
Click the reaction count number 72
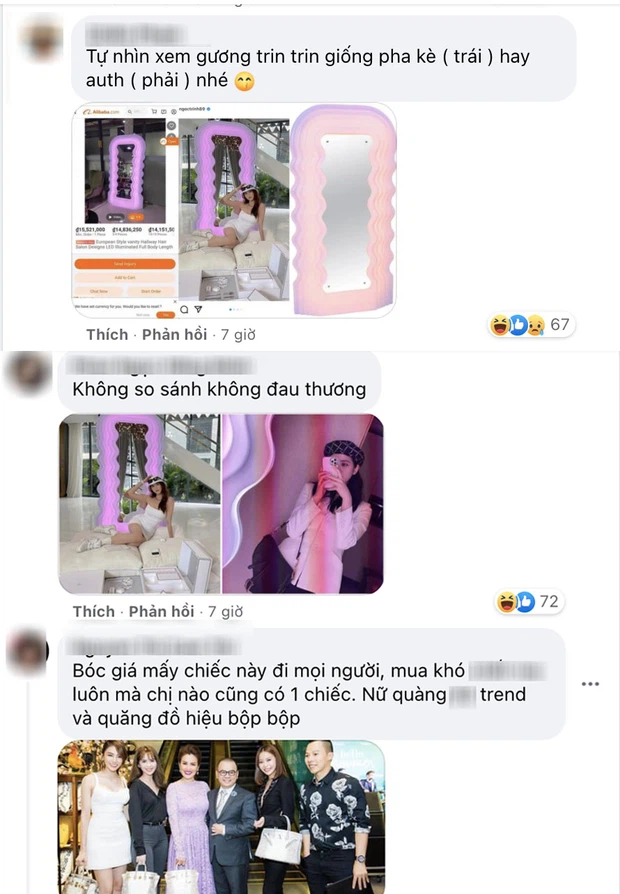549,602
